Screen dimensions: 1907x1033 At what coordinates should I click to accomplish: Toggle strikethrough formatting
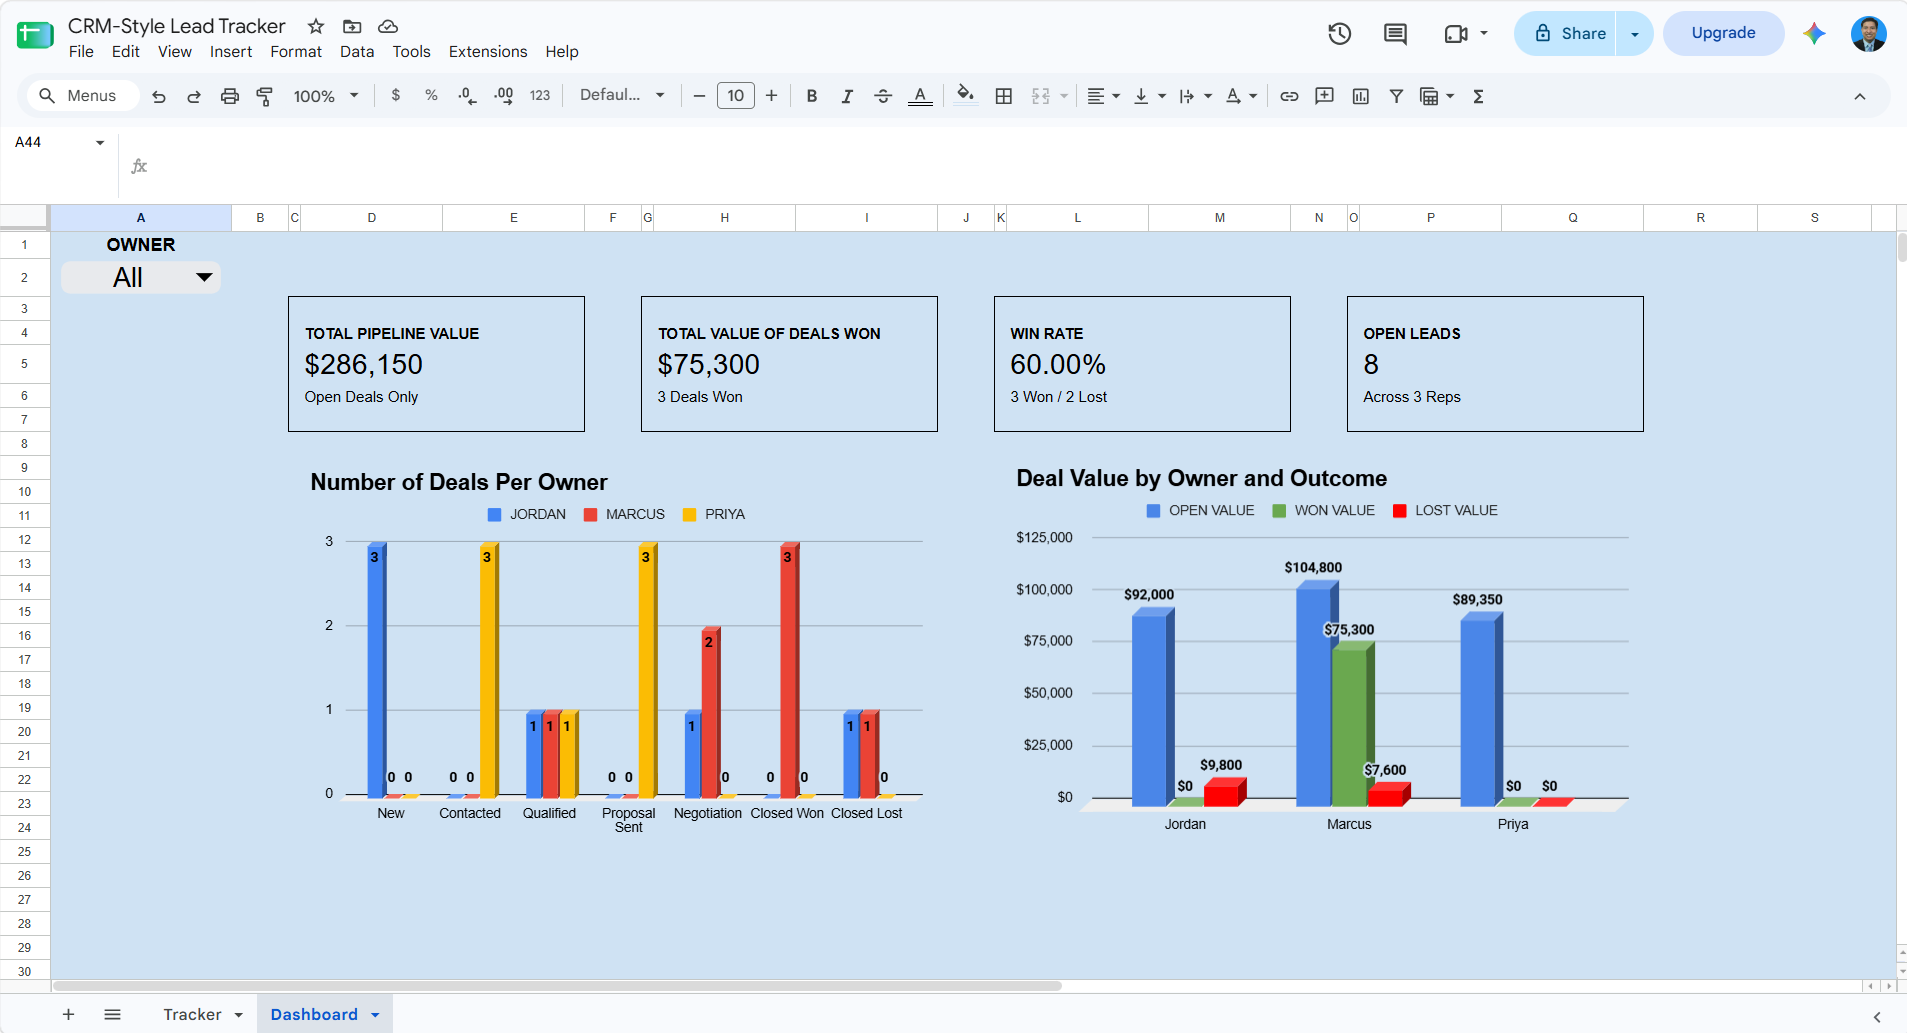[883, 96]
